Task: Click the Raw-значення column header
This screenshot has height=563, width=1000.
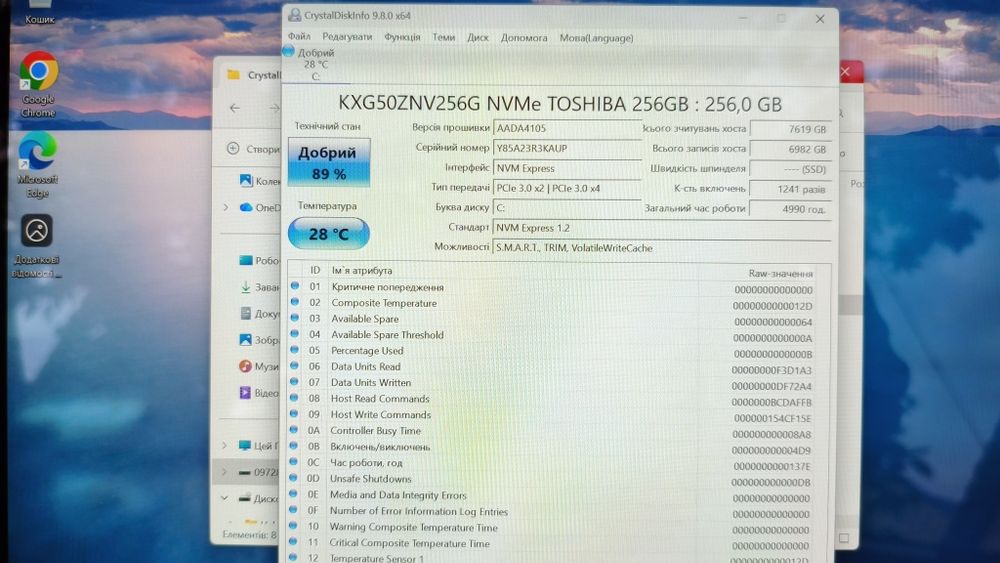Action: [x=781, y=273]
